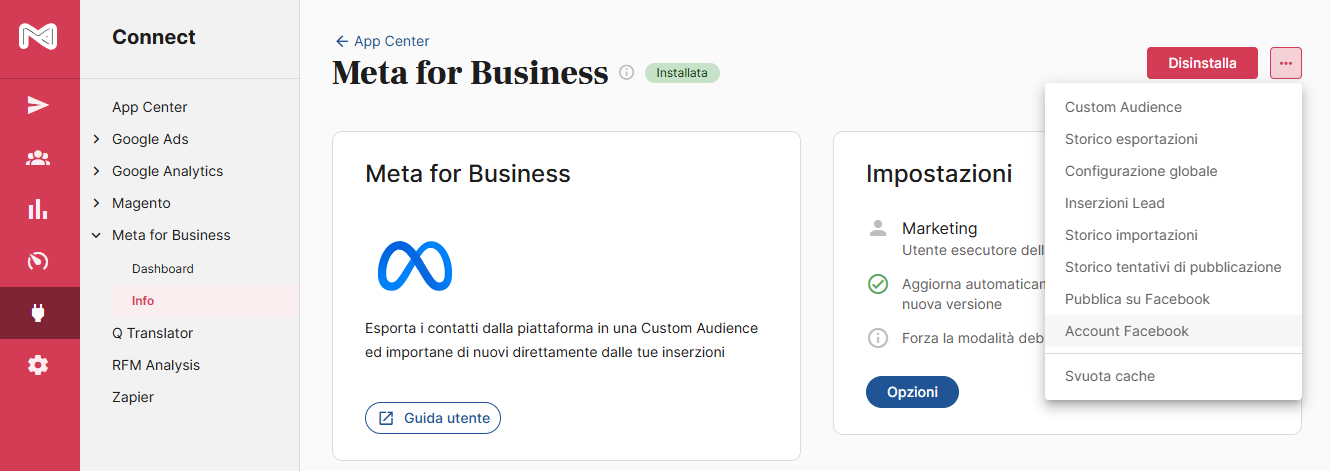The height and width of the screenshot is (471, 1331).
Task: Click the info icon beside Meta for Business title
Action: point(627,72)
